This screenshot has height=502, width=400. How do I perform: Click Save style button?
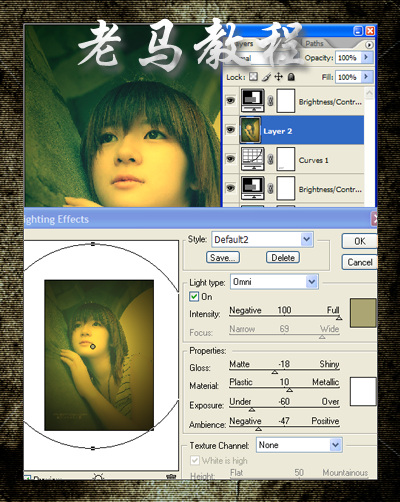pos(223,258)
